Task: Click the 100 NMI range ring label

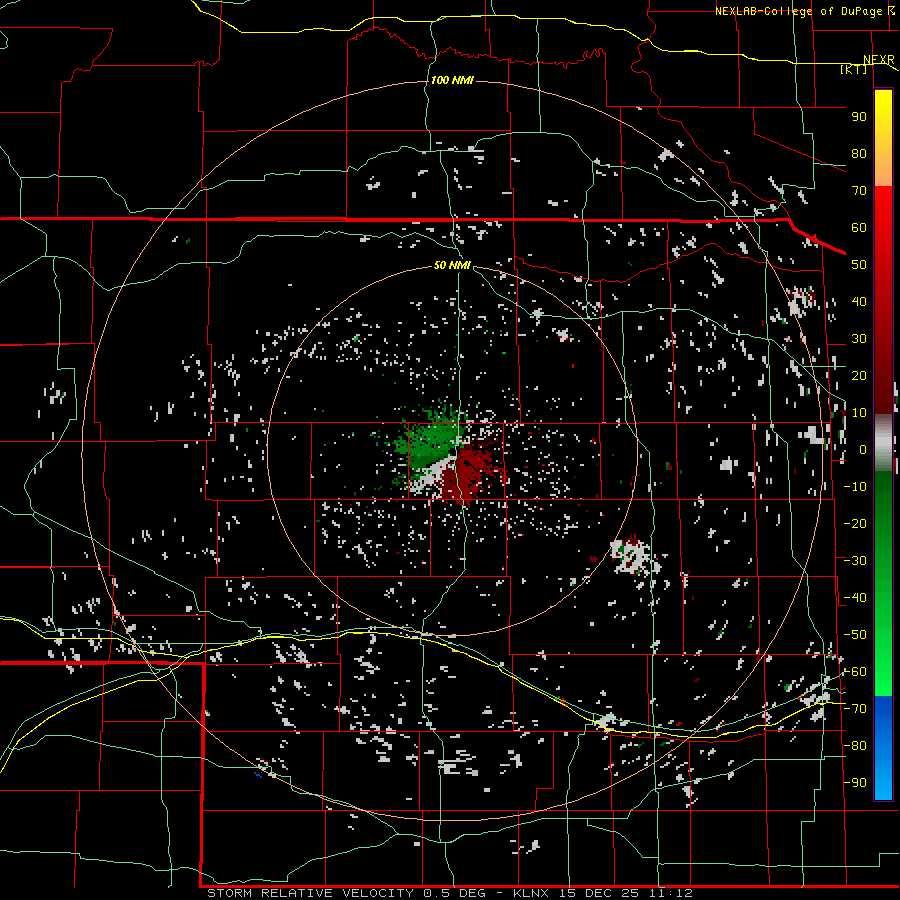Action: click(x=452, y=80)
